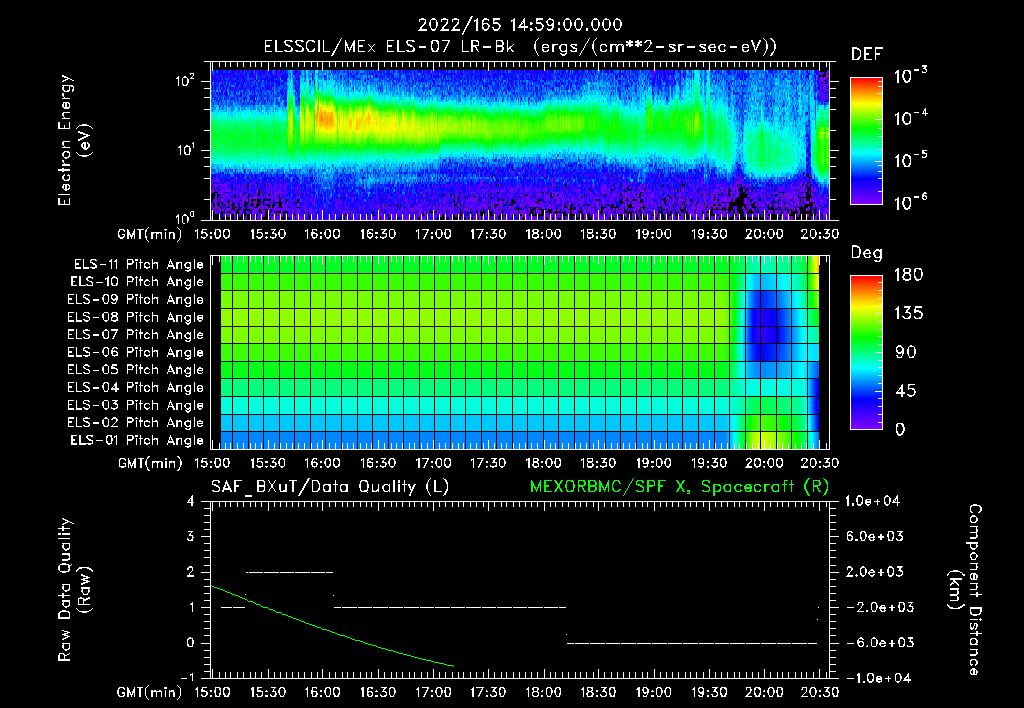Select the ELS-09 Pitch Angle row label
Screen dimensions: 1024x708
136,300
